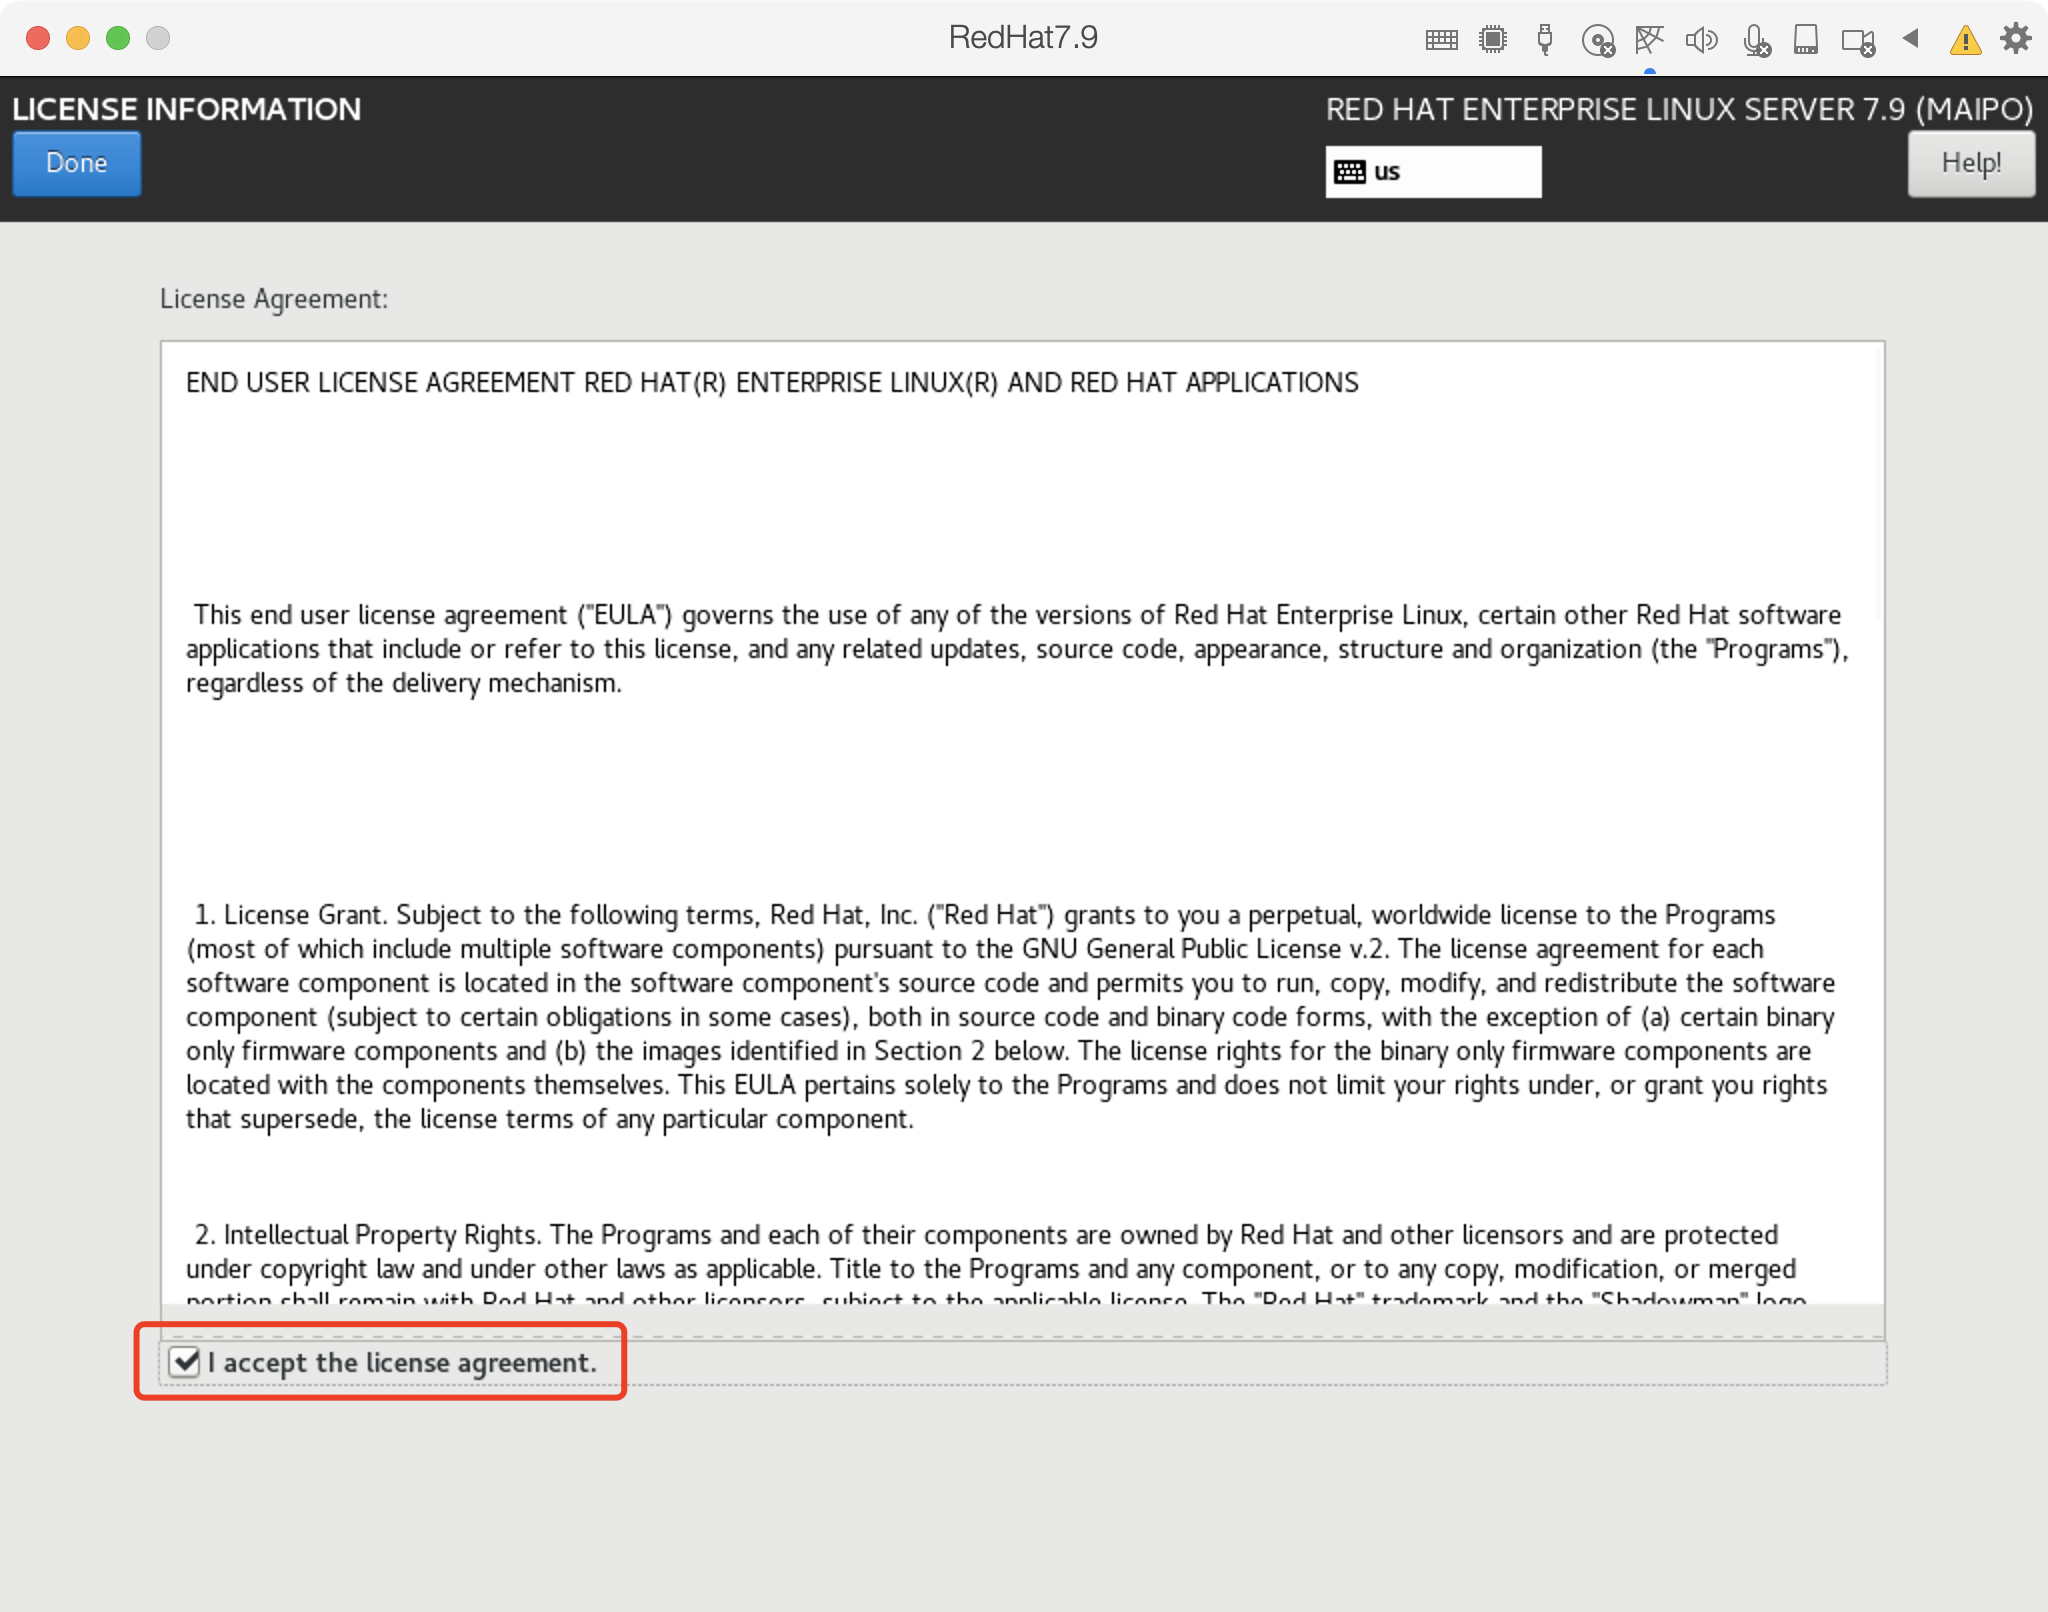
Task: Open the CD/DVD drive icon
Action: [1598, 41]
